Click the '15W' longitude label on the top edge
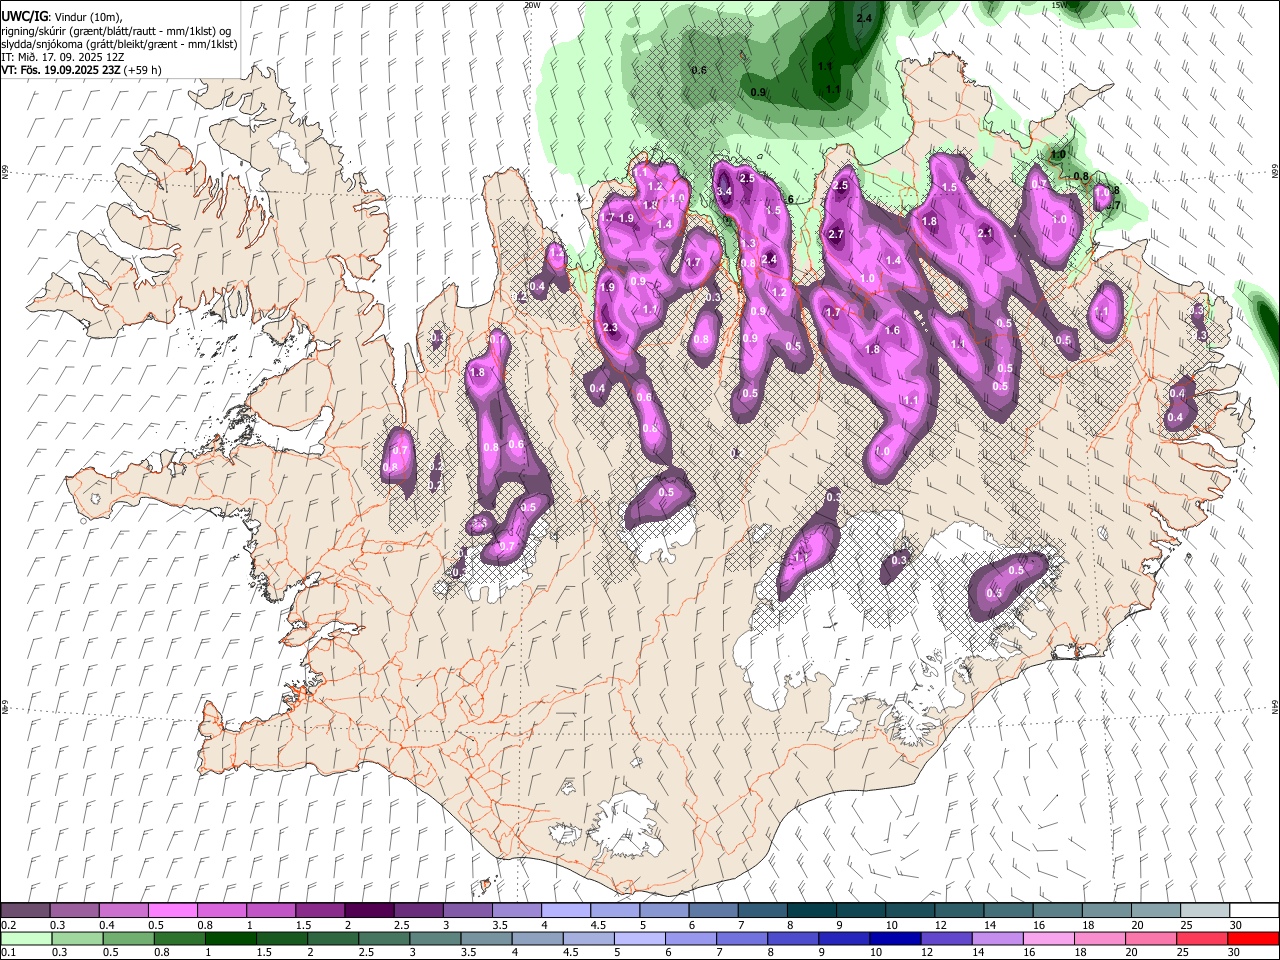Screen dimensions: 1280x960 pos(1059,5)
